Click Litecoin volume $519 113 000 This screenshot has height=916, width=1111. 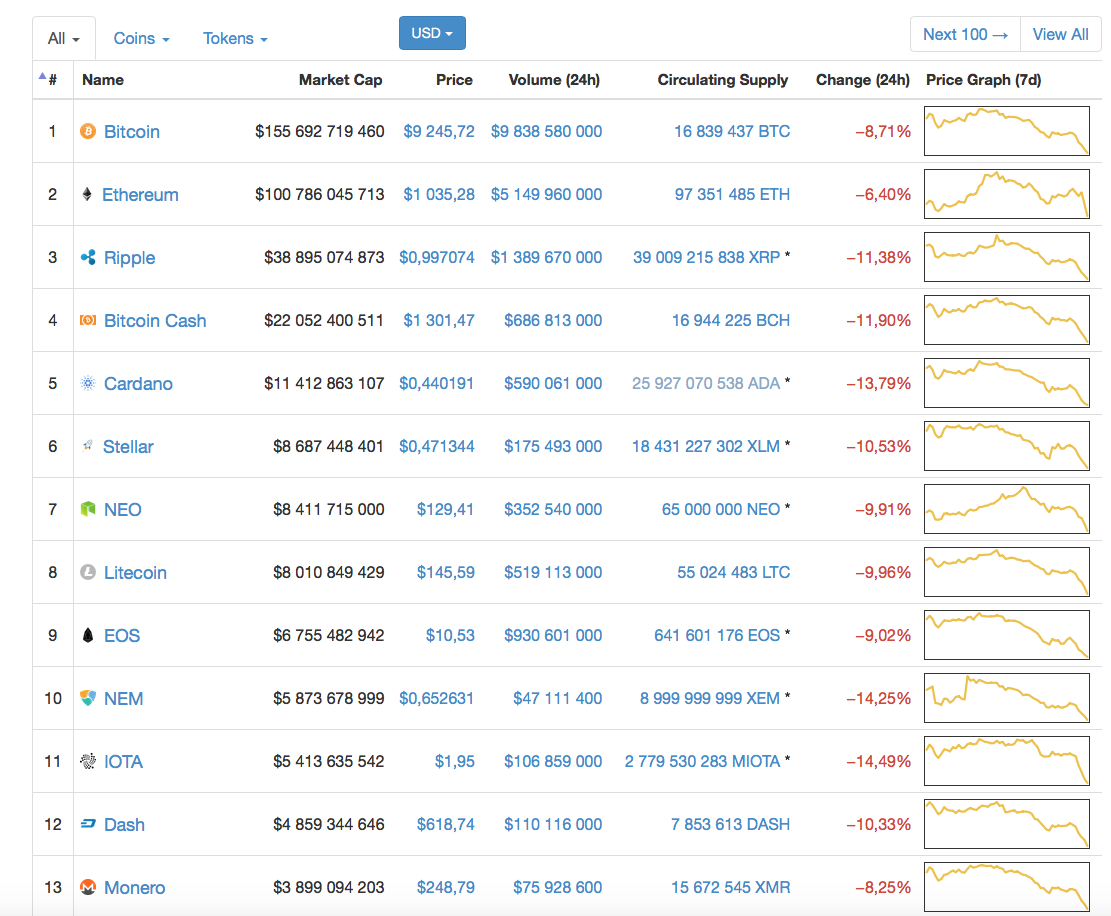[x=553, y=572]
